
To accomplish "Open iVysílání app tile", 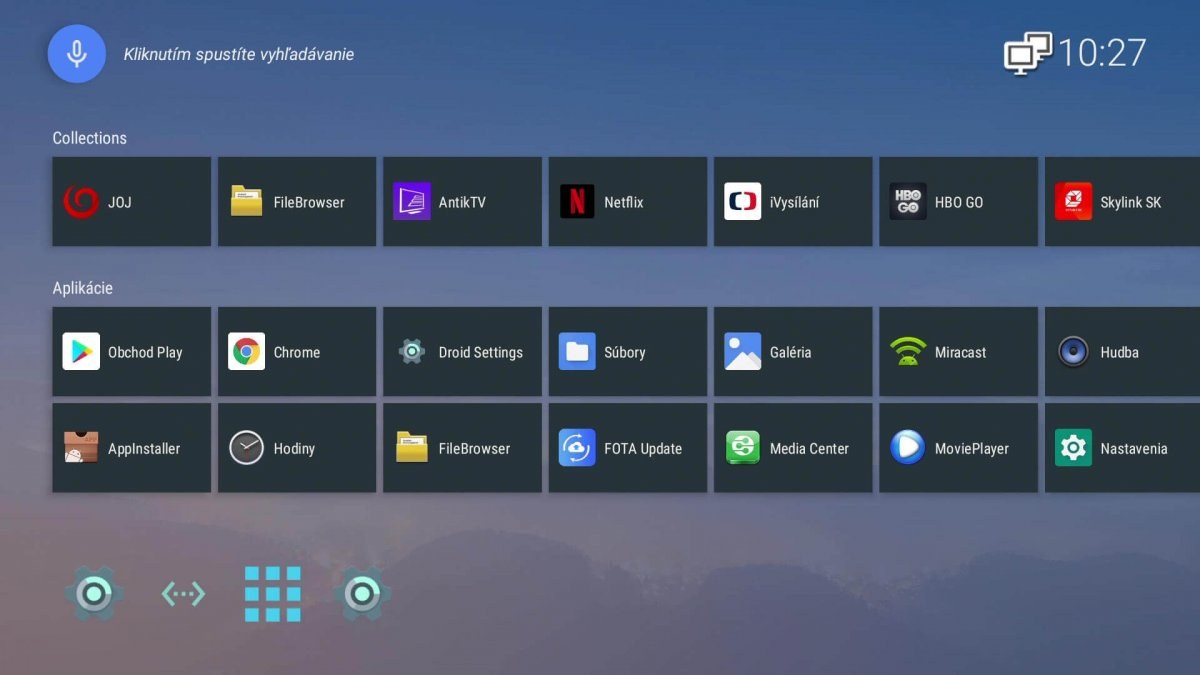I will (x=792, y=201).
